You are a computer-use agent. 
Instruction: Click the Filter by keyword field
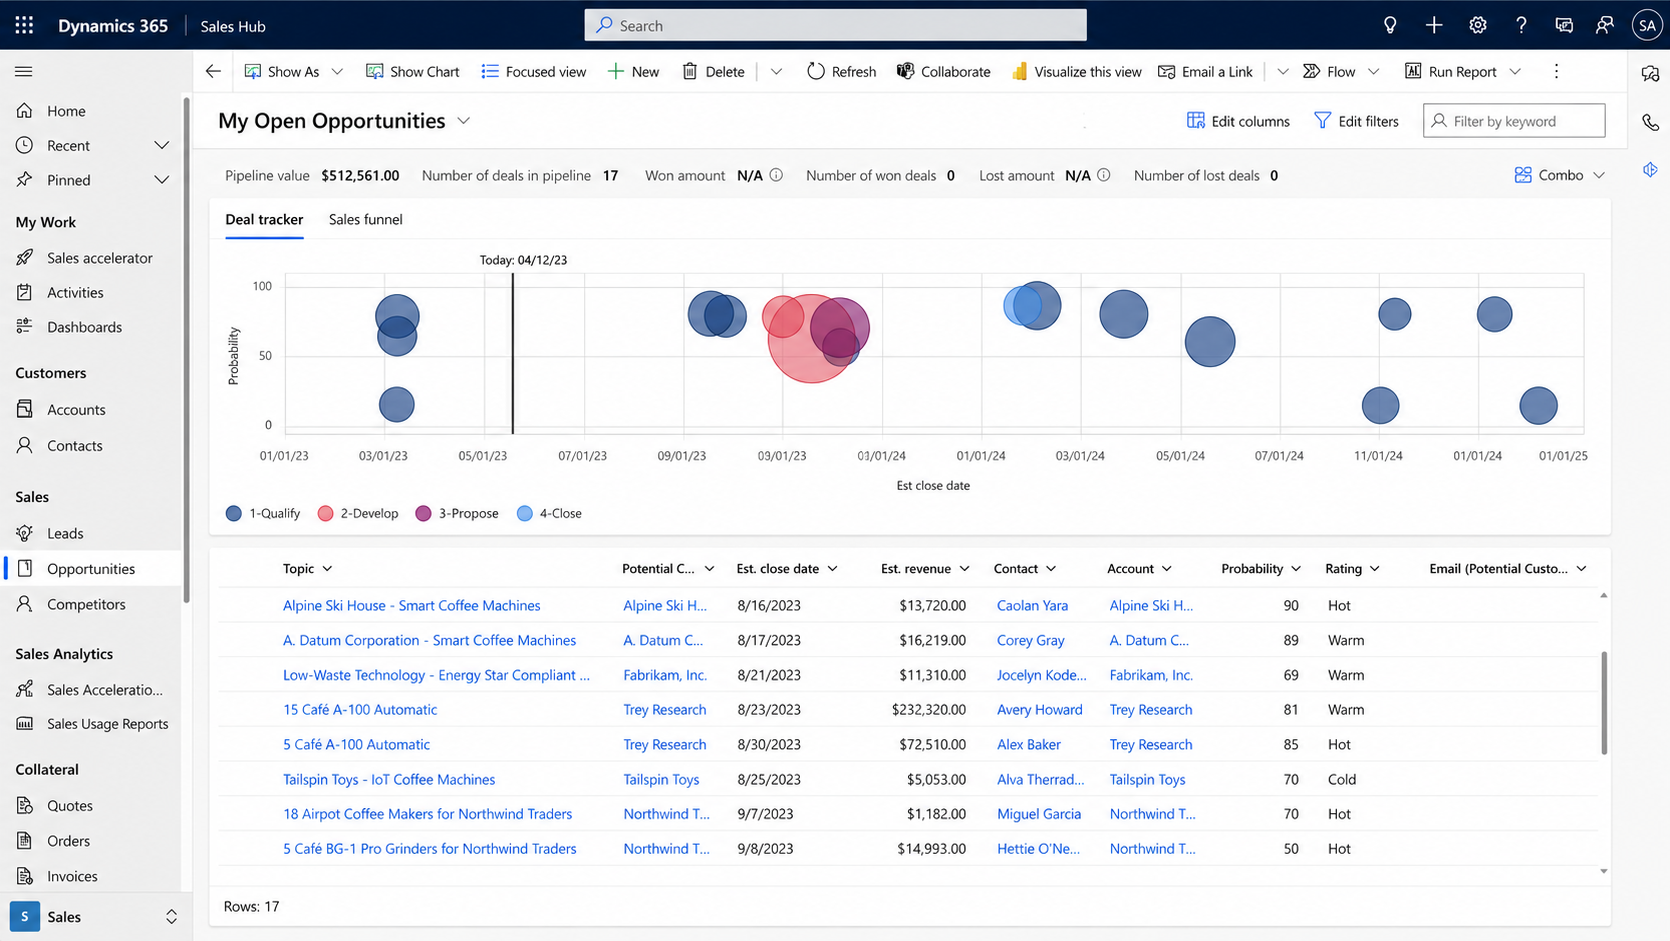coord(1514,121)
